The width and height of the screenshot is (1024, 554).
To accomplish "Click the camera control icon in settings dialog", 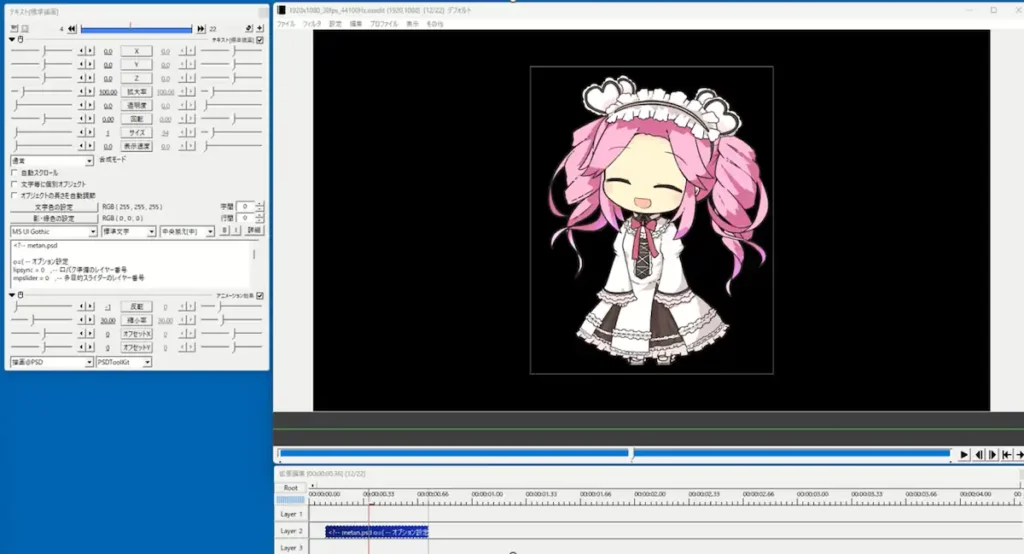I will coord(14,29).
